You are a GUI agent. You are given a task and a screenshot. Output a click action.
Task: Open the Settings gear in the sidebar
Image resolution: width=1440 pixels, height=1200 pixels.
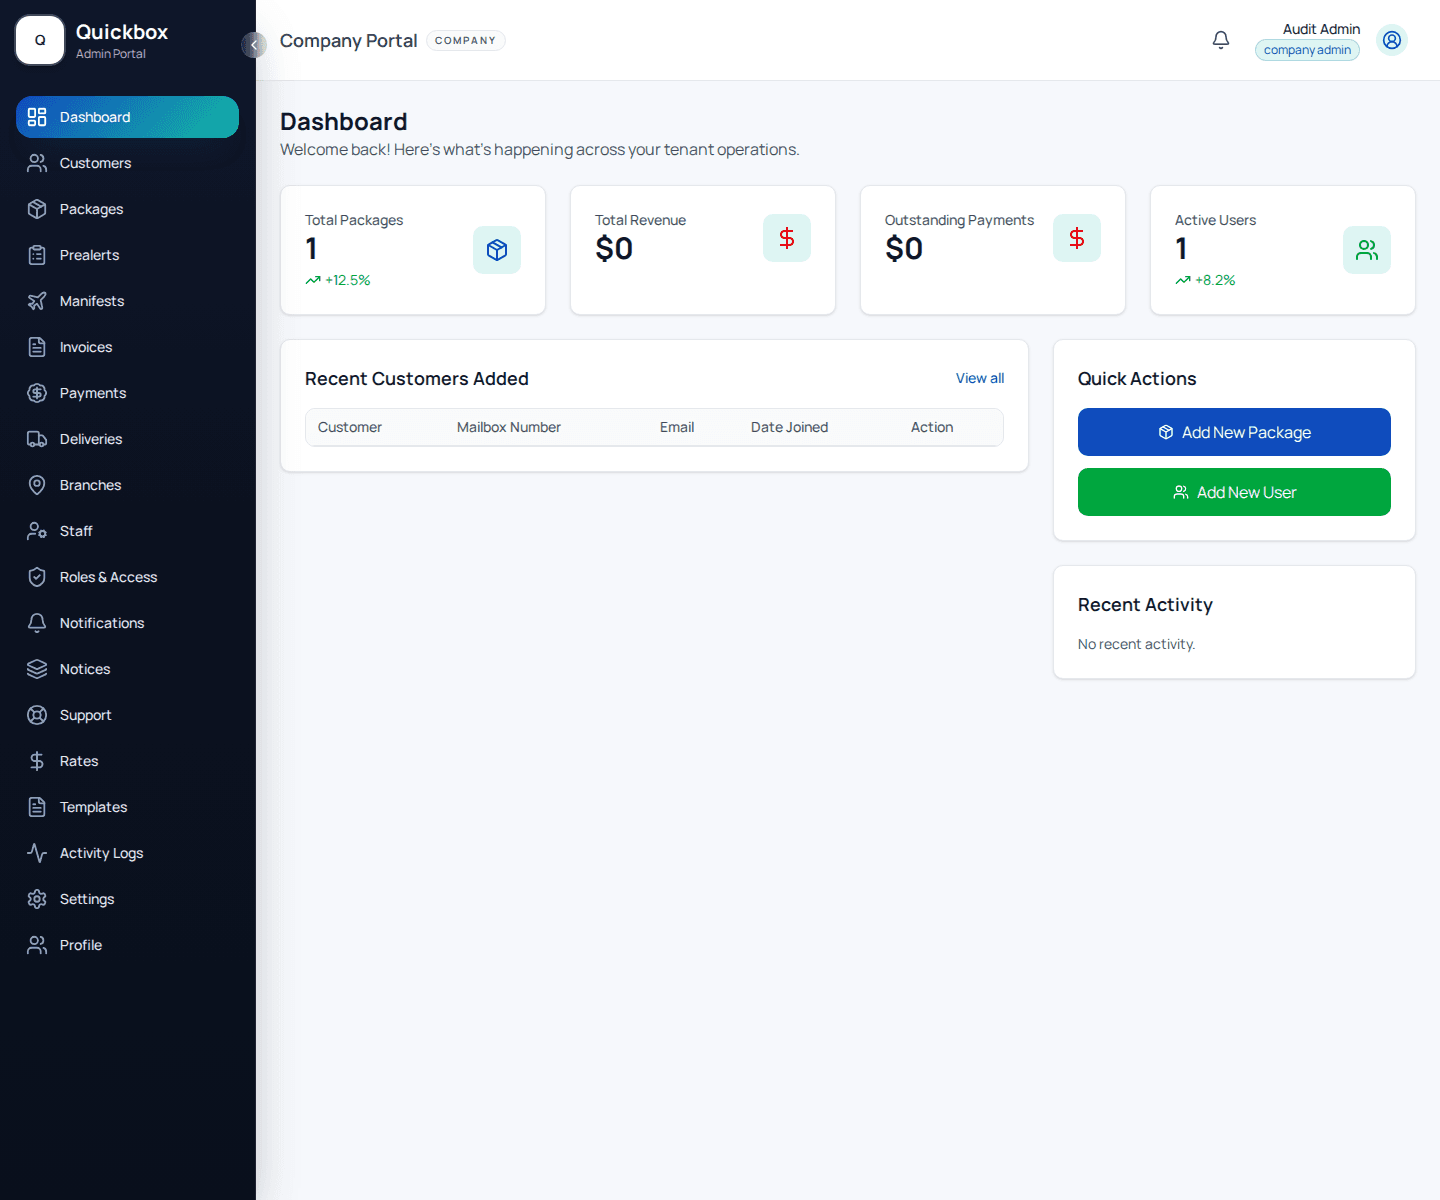coord(37,899)
